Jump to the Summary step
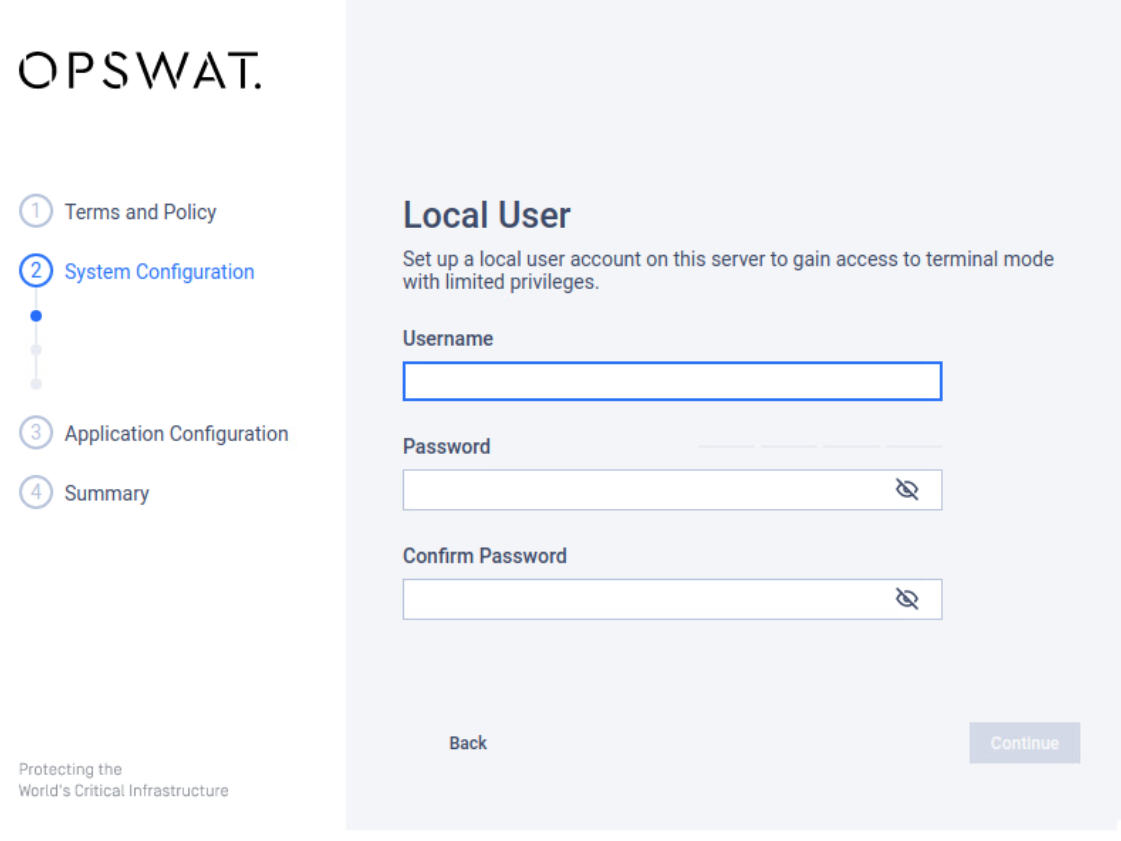Viewport: 1121px width, 841px height. [107, 493]
